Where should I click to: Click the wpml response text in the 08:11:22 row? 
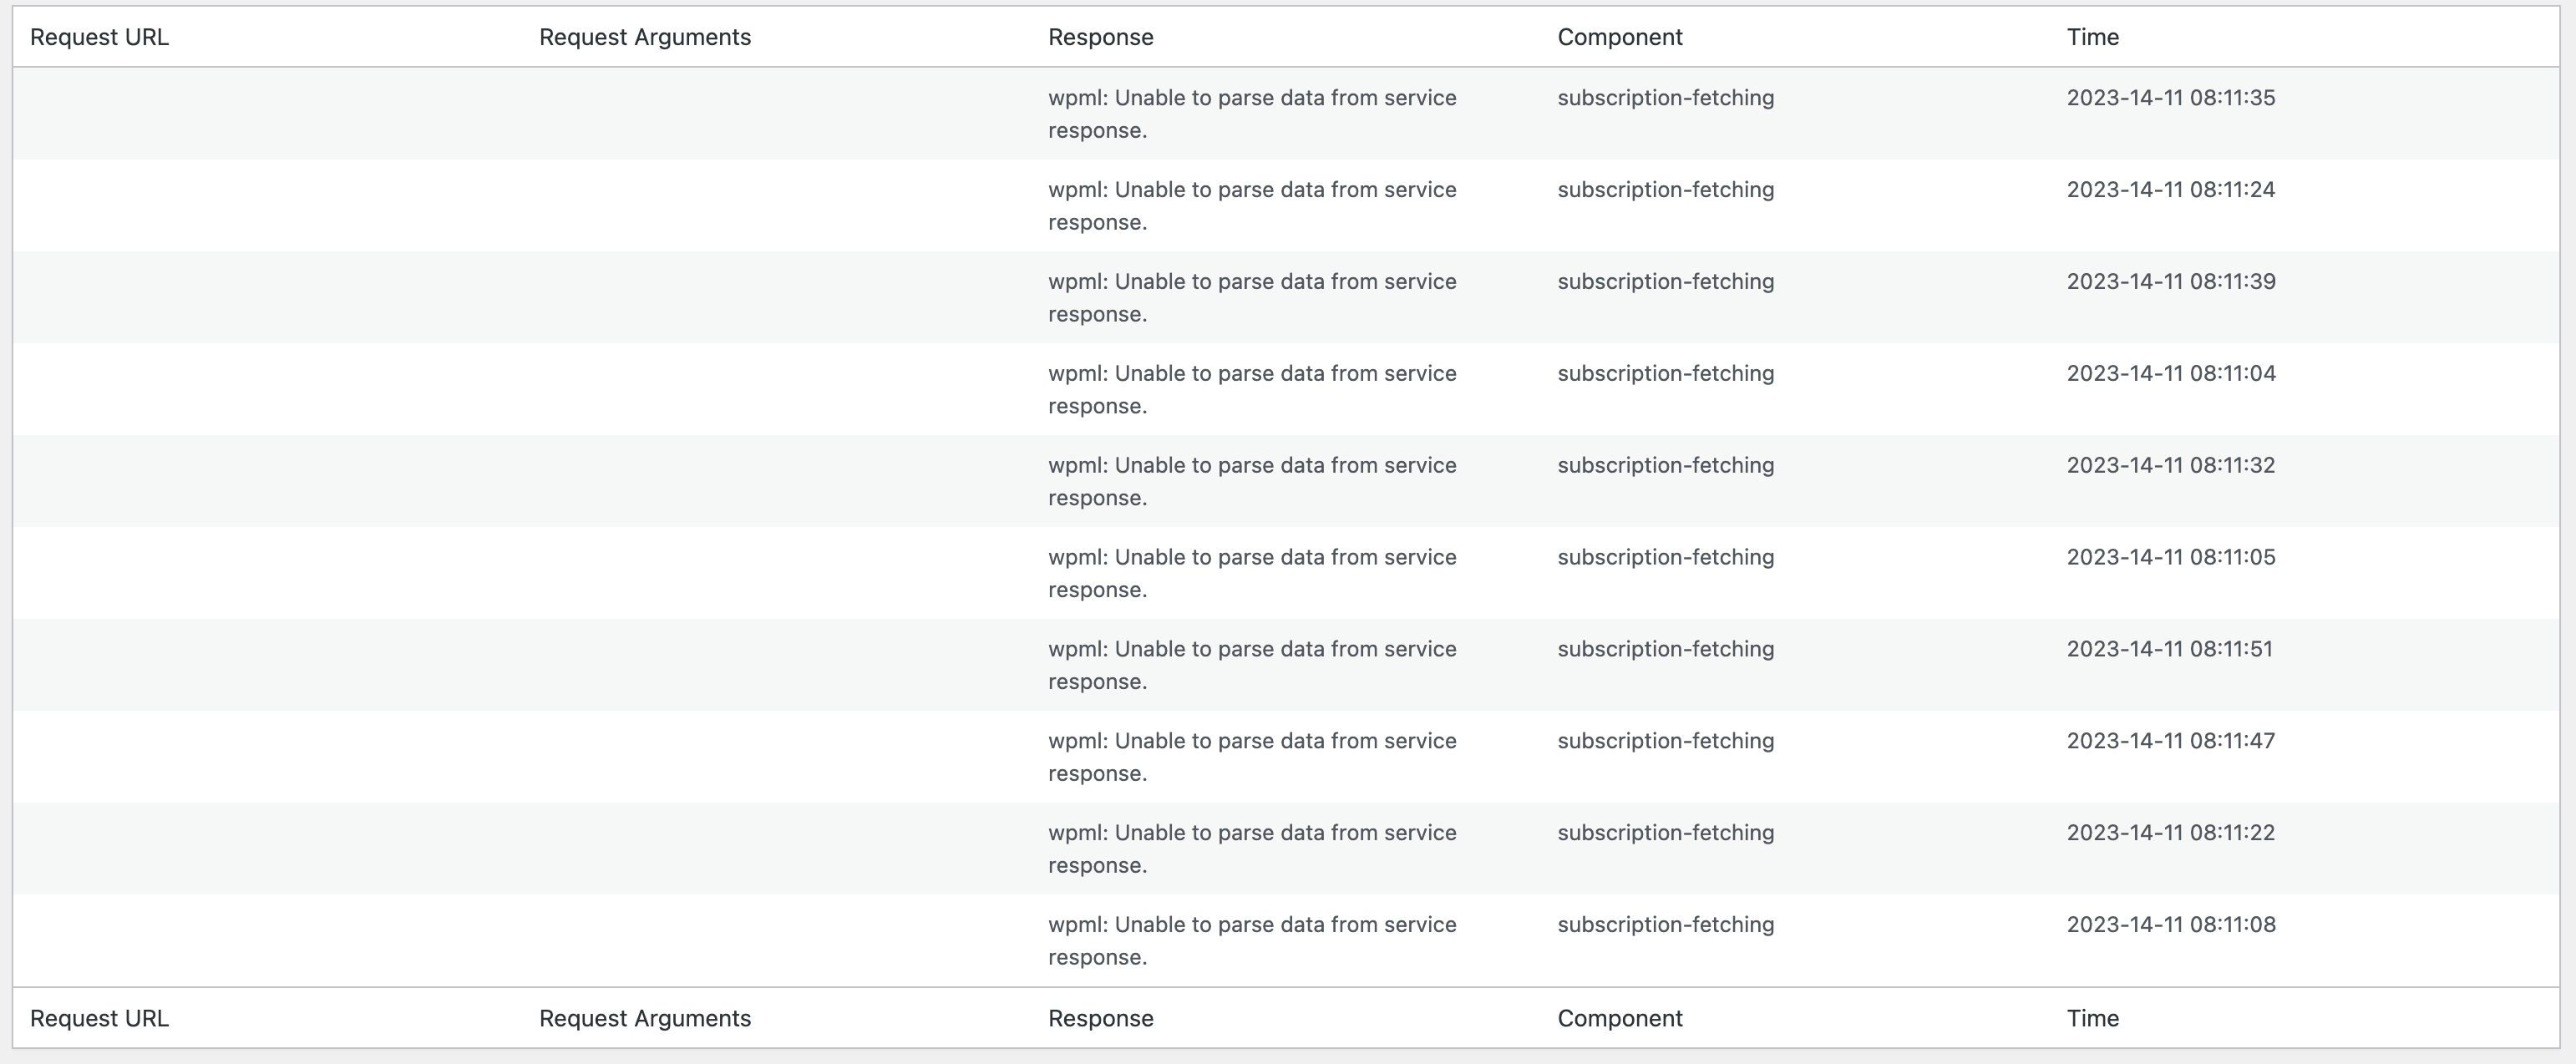point(1252,850)
